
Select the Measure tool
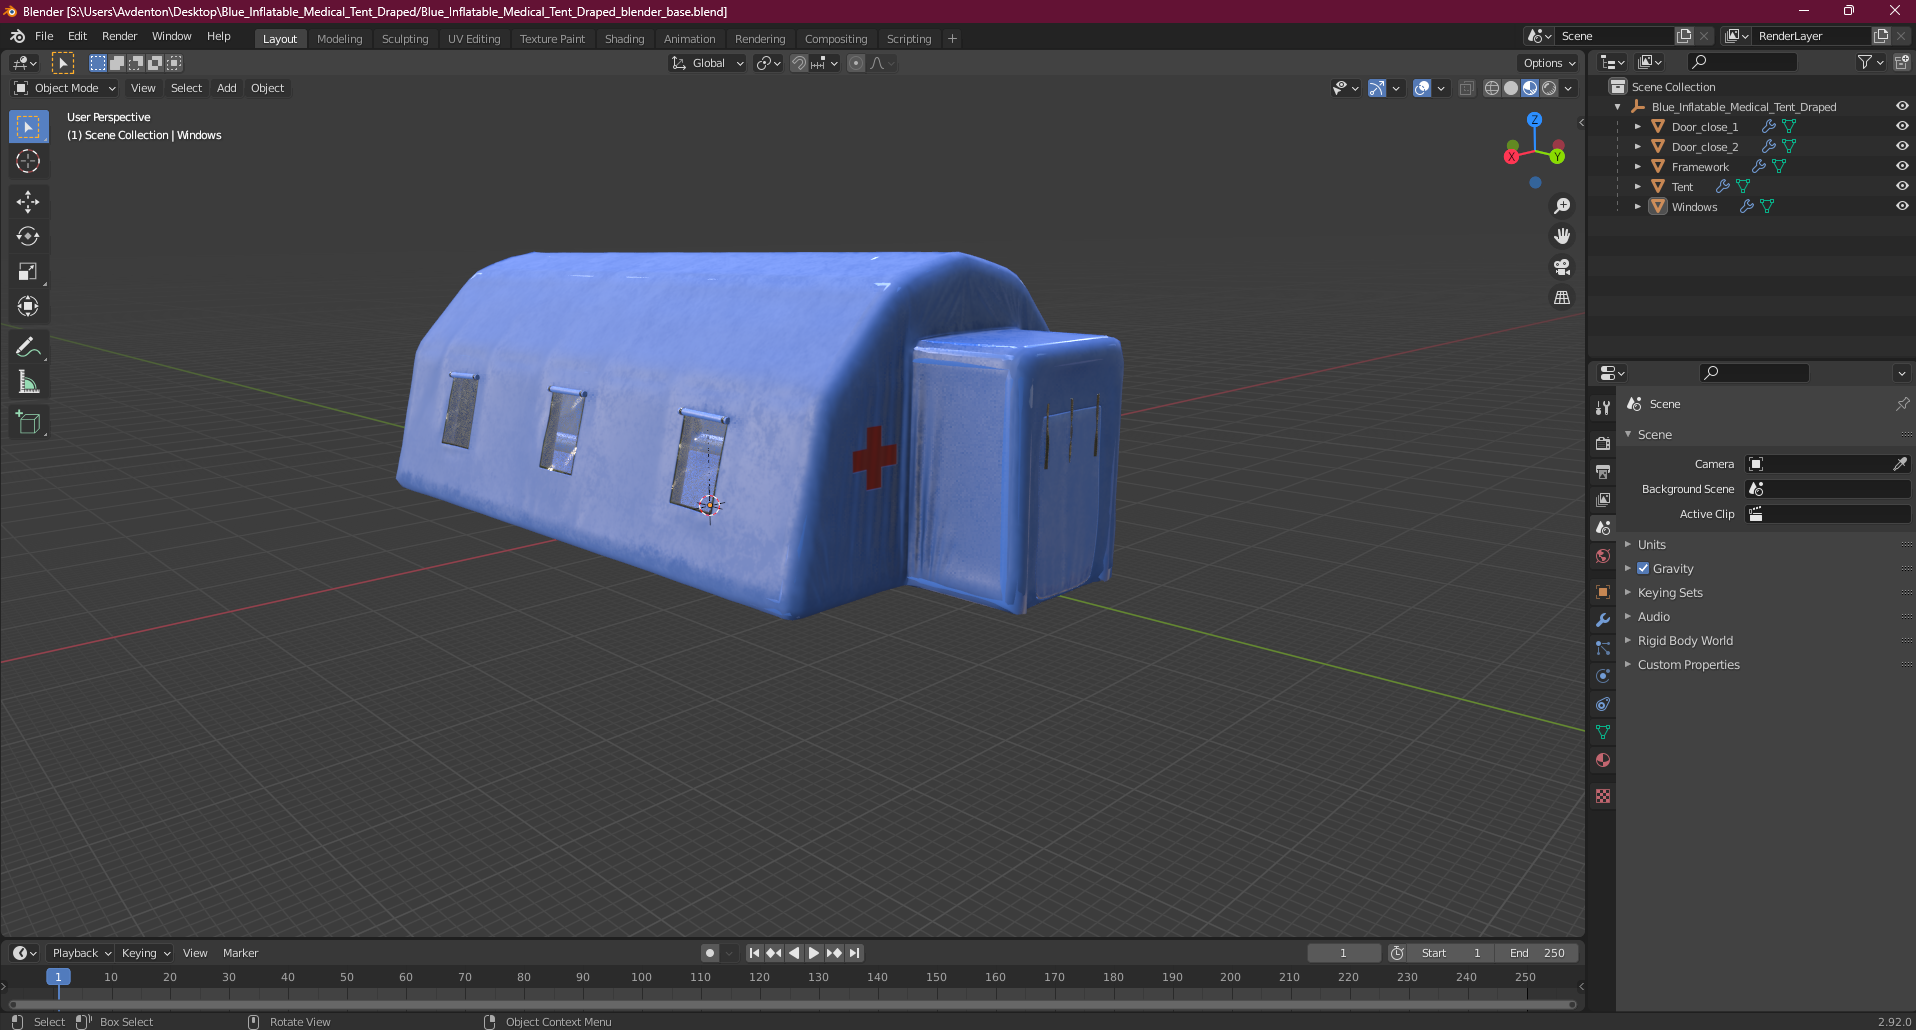coord(28,383)
